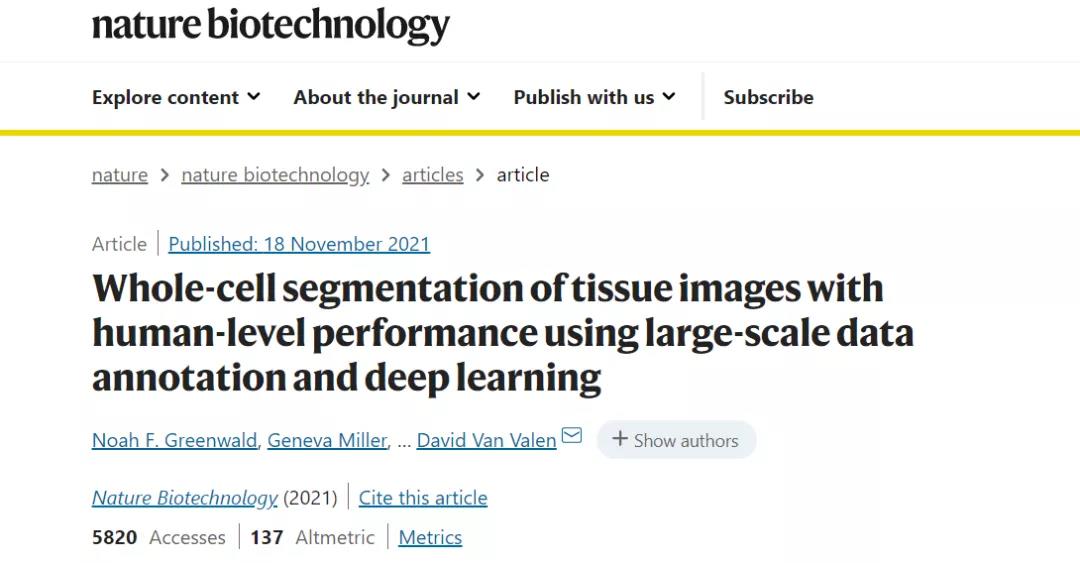The height and width of the screenshot is (563, 1080).
Task: Click the Published: 18 November 2021 link
Action: coord(299,244)
